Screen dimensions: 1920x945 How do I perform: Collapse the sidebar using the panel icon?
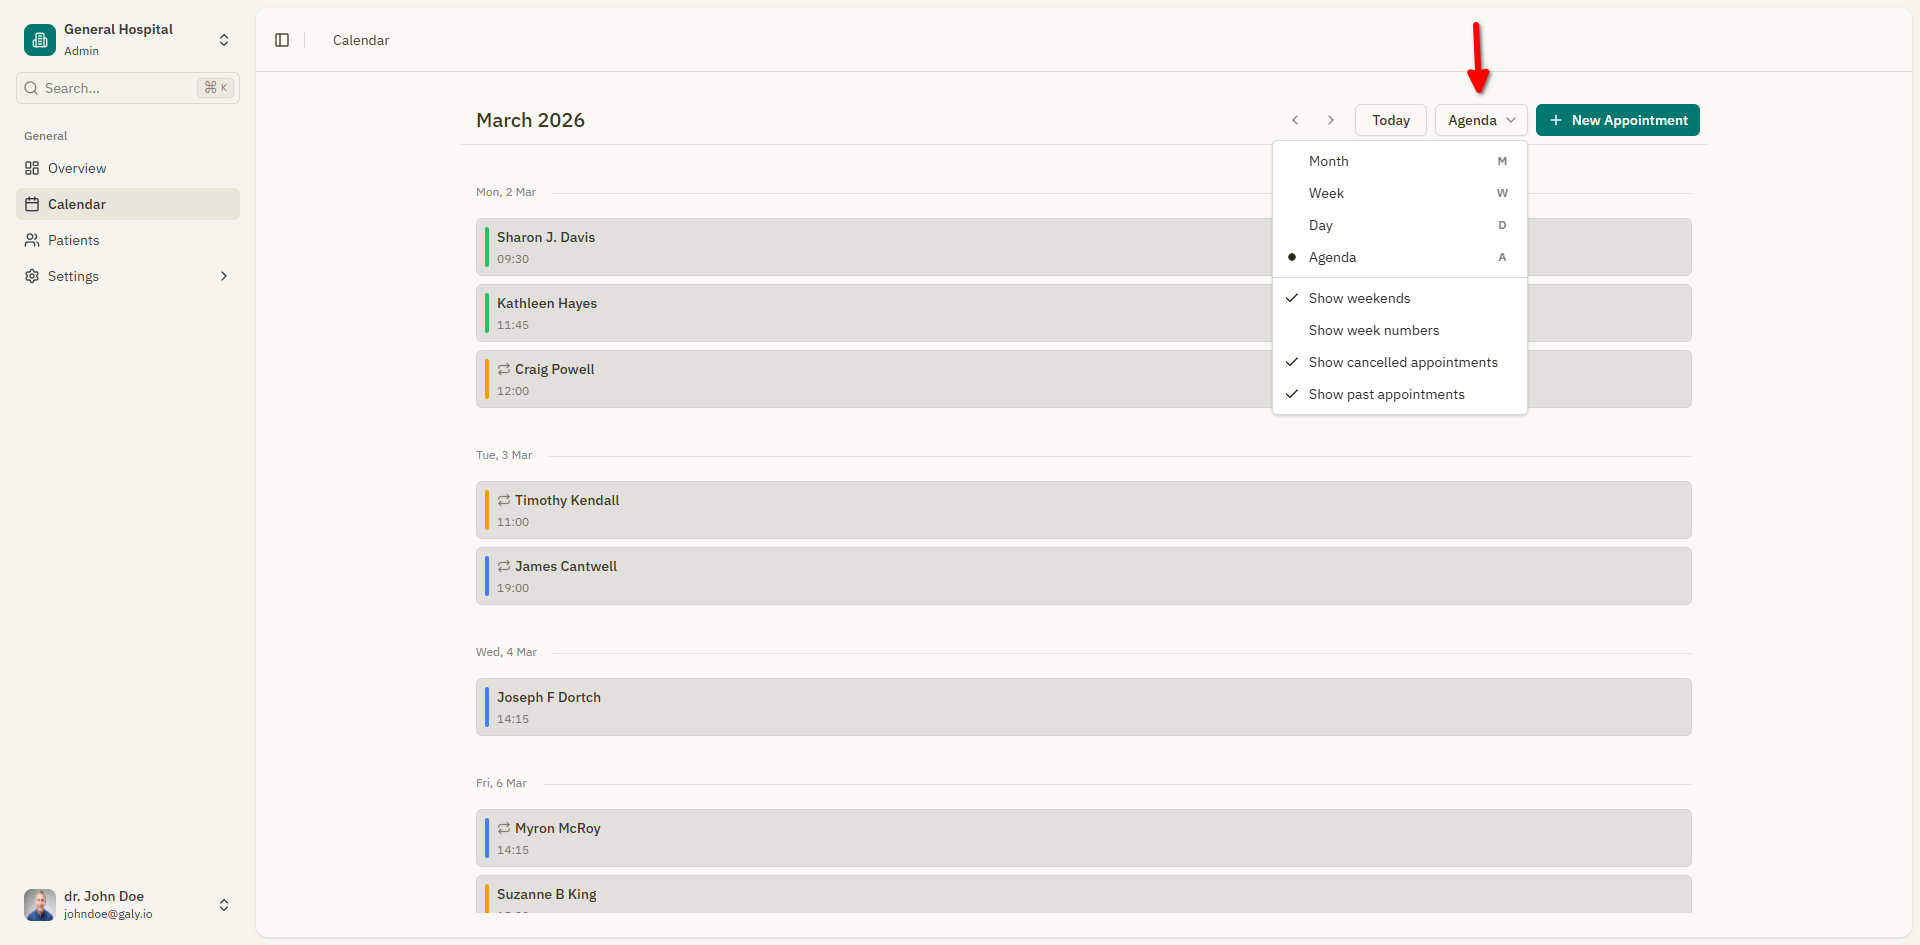[x=282, y=40]
